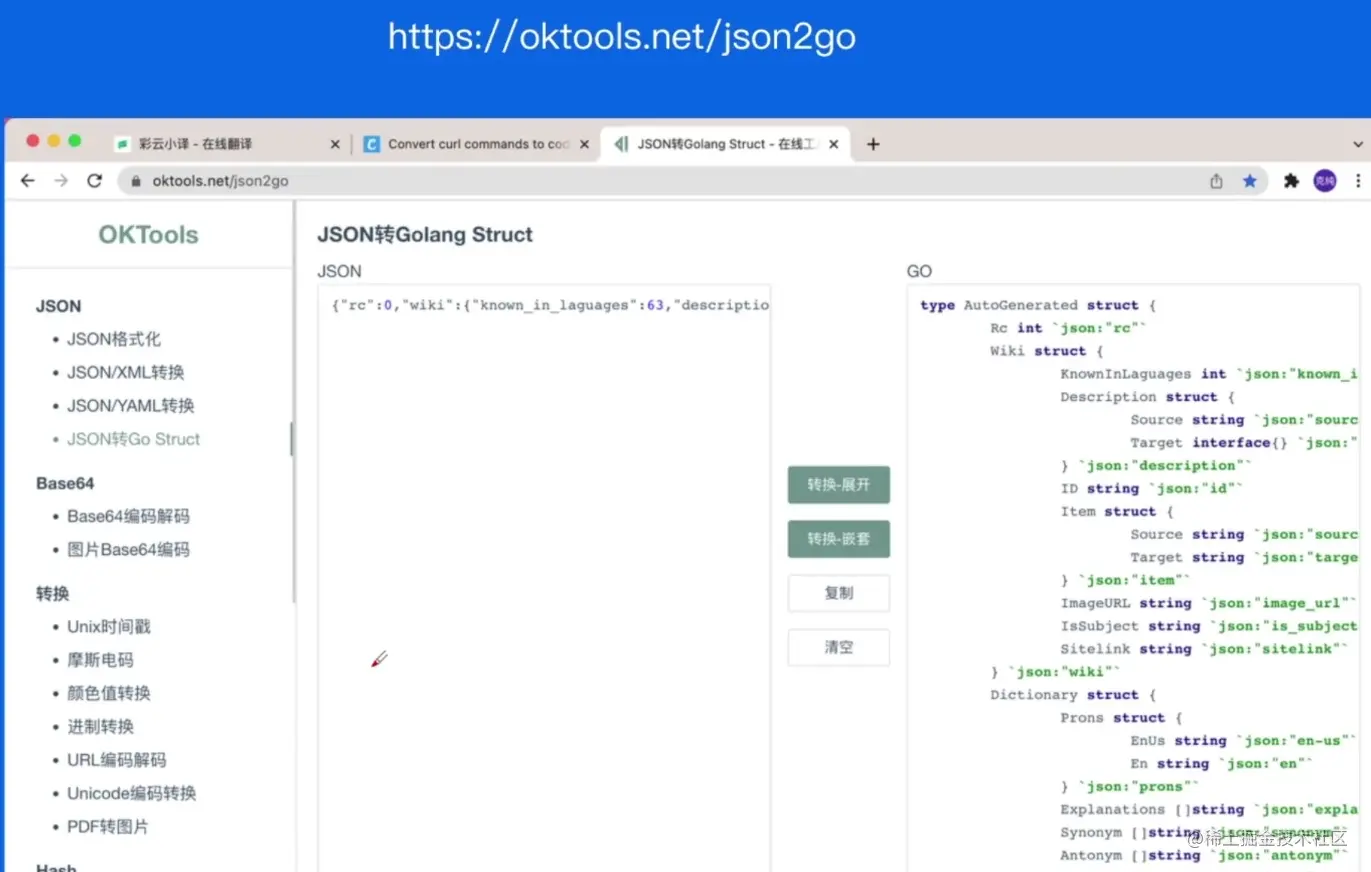
Task: Click the 'Prons struct {' code line
Action: [x=1122, y=718]
